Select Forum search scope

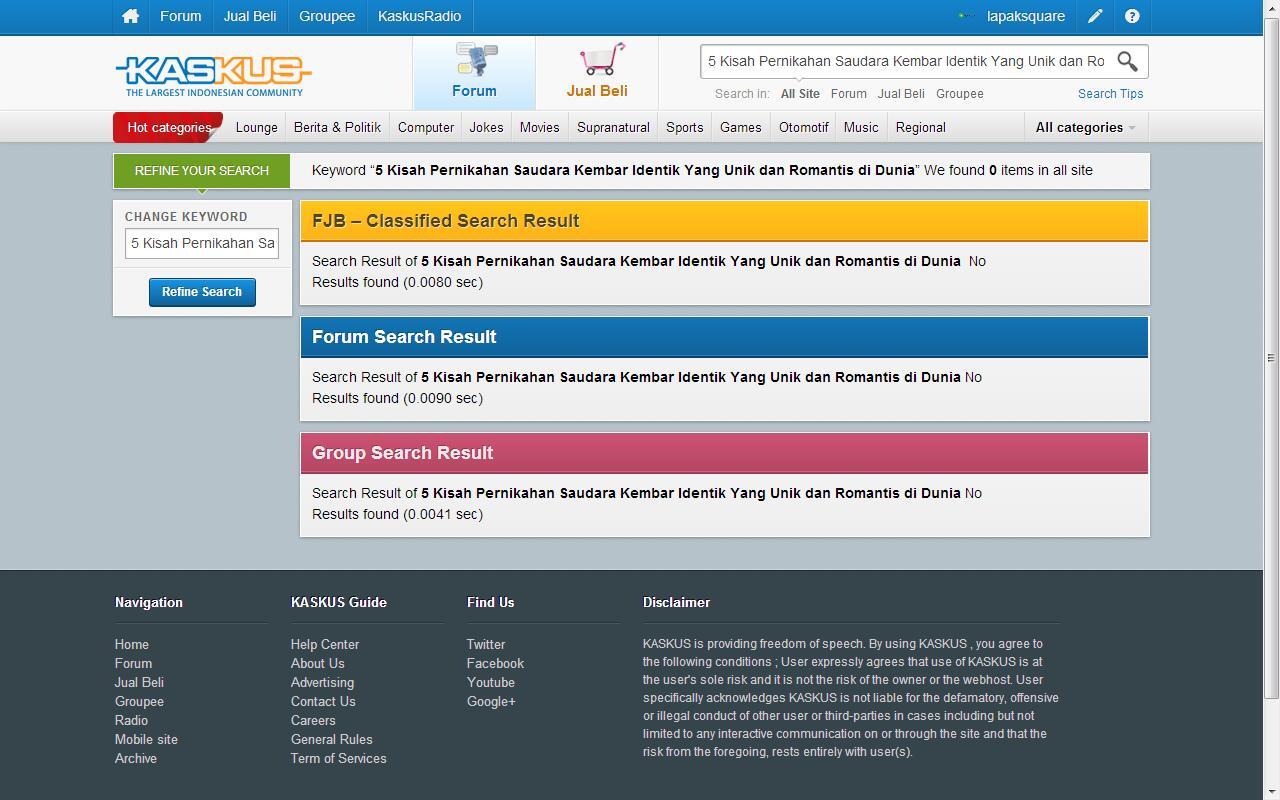(x=848, y=94)
